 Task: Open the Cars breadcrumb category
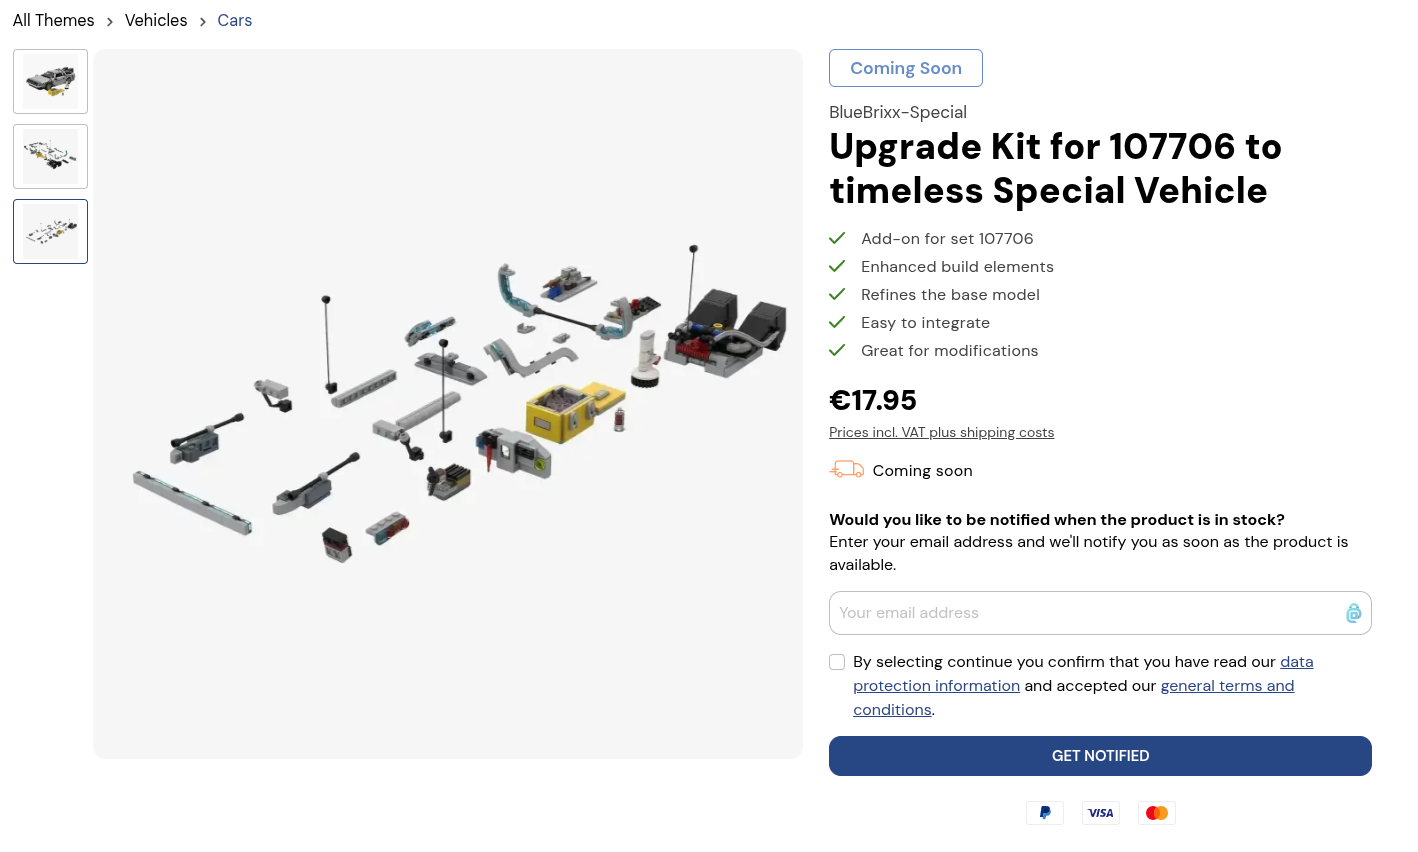(x=235, y=20)
